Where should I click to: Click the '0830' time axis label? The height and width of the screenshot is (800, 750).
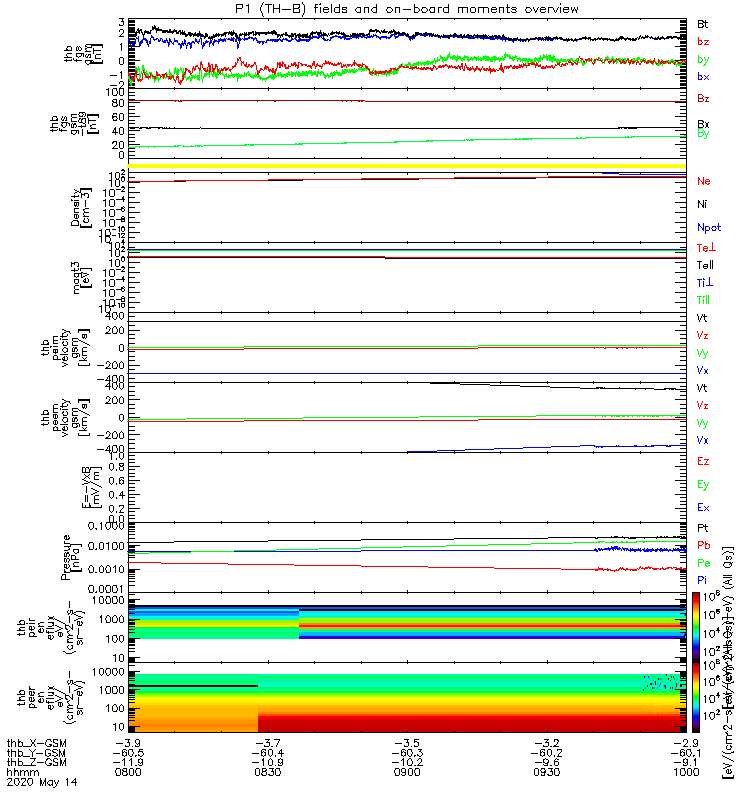(267, 772)
